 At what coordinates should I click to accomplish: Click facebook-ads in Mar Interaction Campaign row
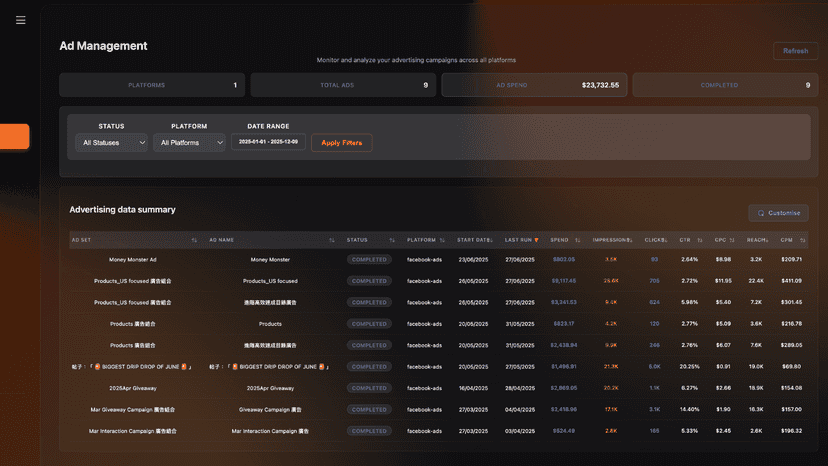pos(424,431)
